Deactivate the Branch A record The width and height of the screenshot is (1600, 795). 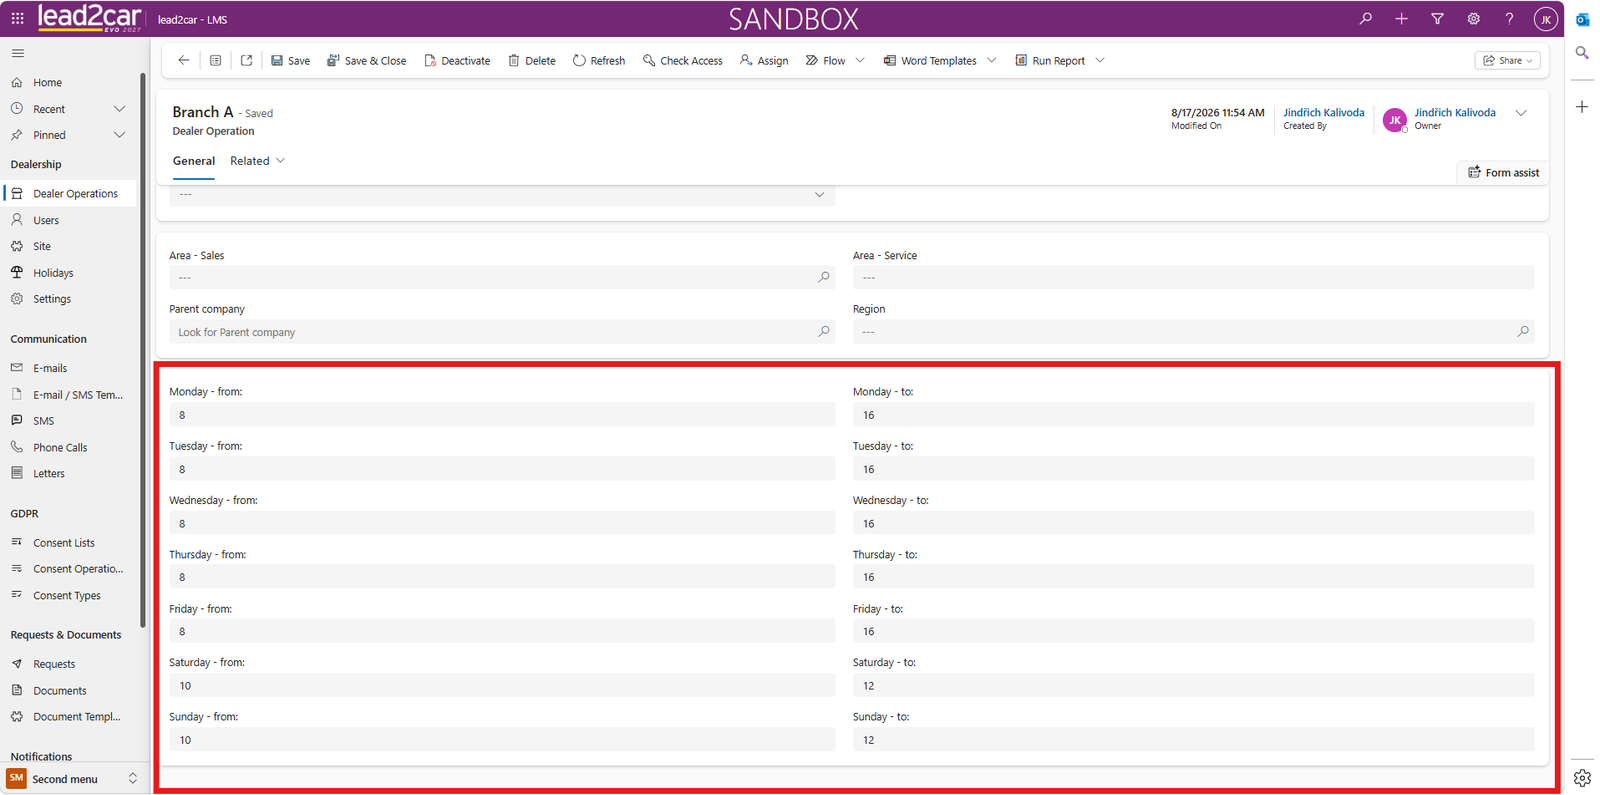pyautogui.click(x=457, y=60)
